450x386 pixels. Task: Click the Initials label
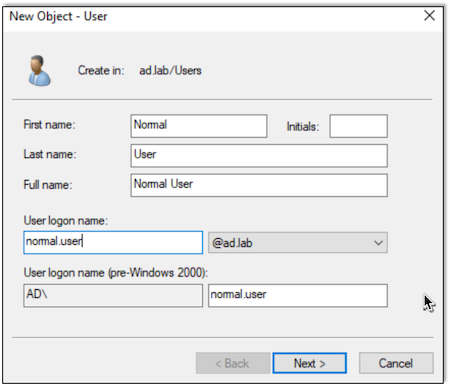coord(303,127)
